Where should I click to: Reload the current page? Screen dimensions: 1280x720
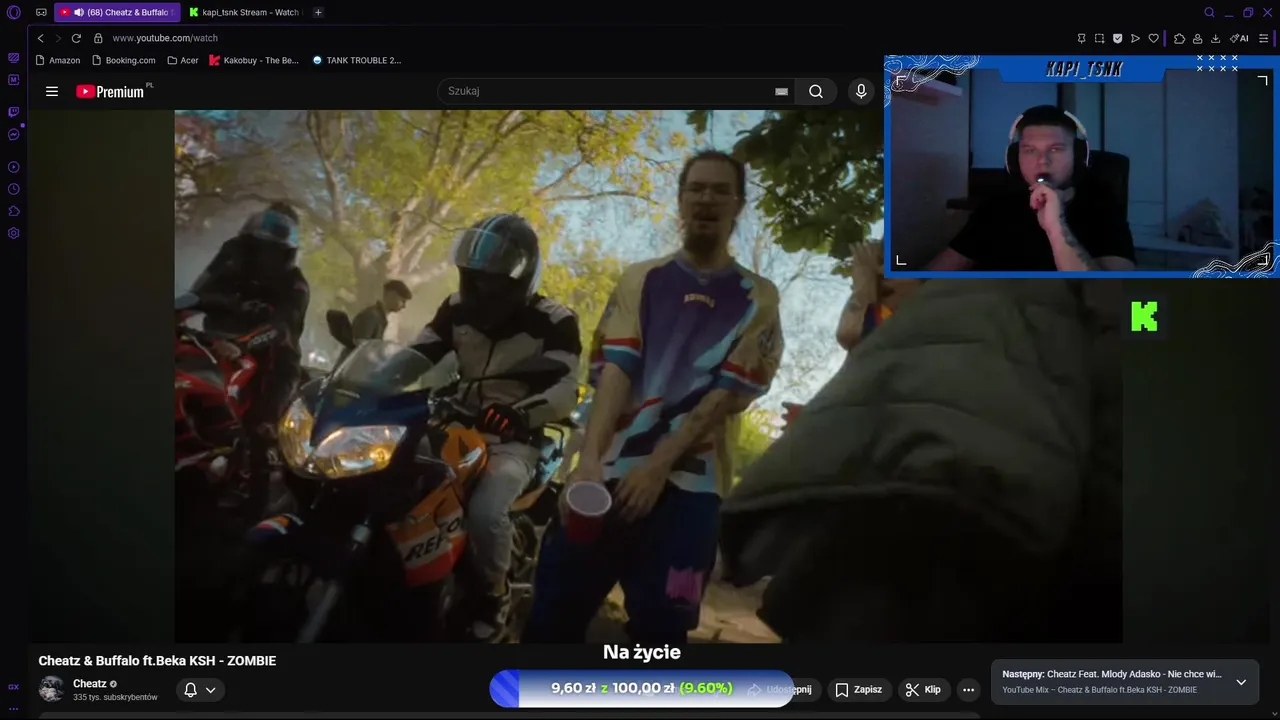click(76, 38)
